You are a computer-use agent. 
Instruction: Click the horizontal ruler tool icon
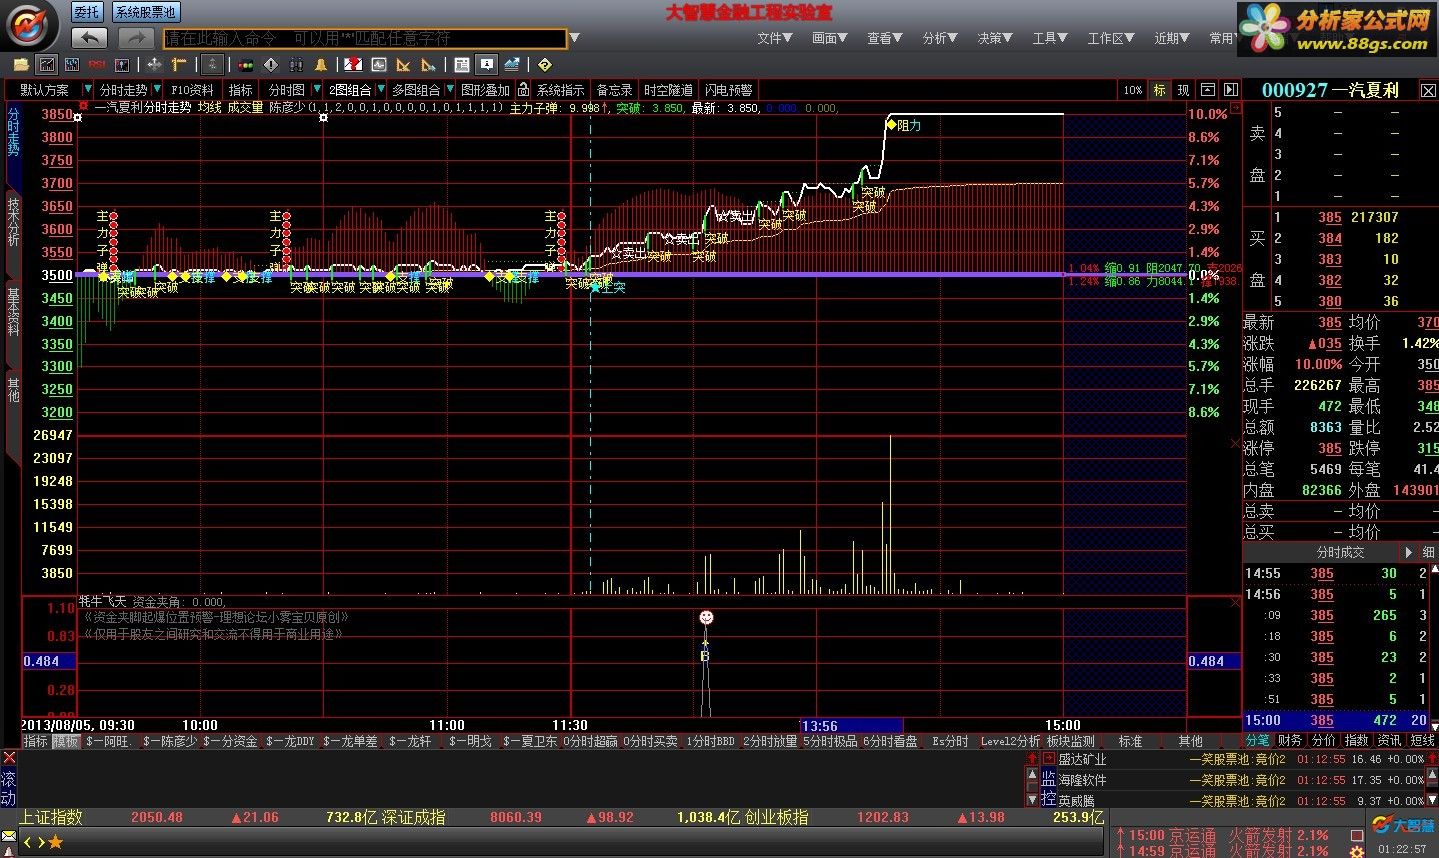click(180, 65)
